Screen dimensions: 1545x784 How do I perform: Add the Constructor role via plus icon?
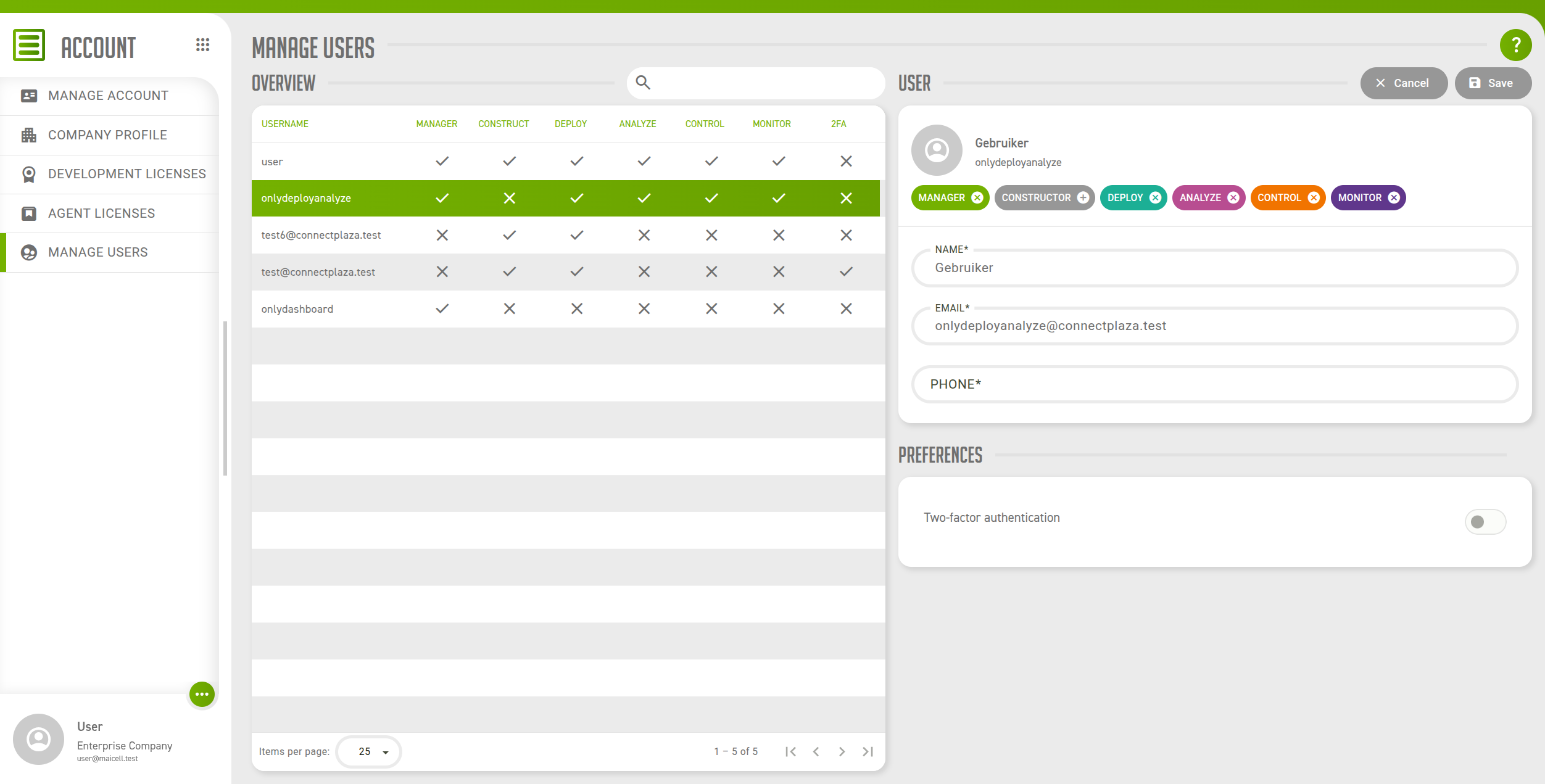[x=1083, y=198]
